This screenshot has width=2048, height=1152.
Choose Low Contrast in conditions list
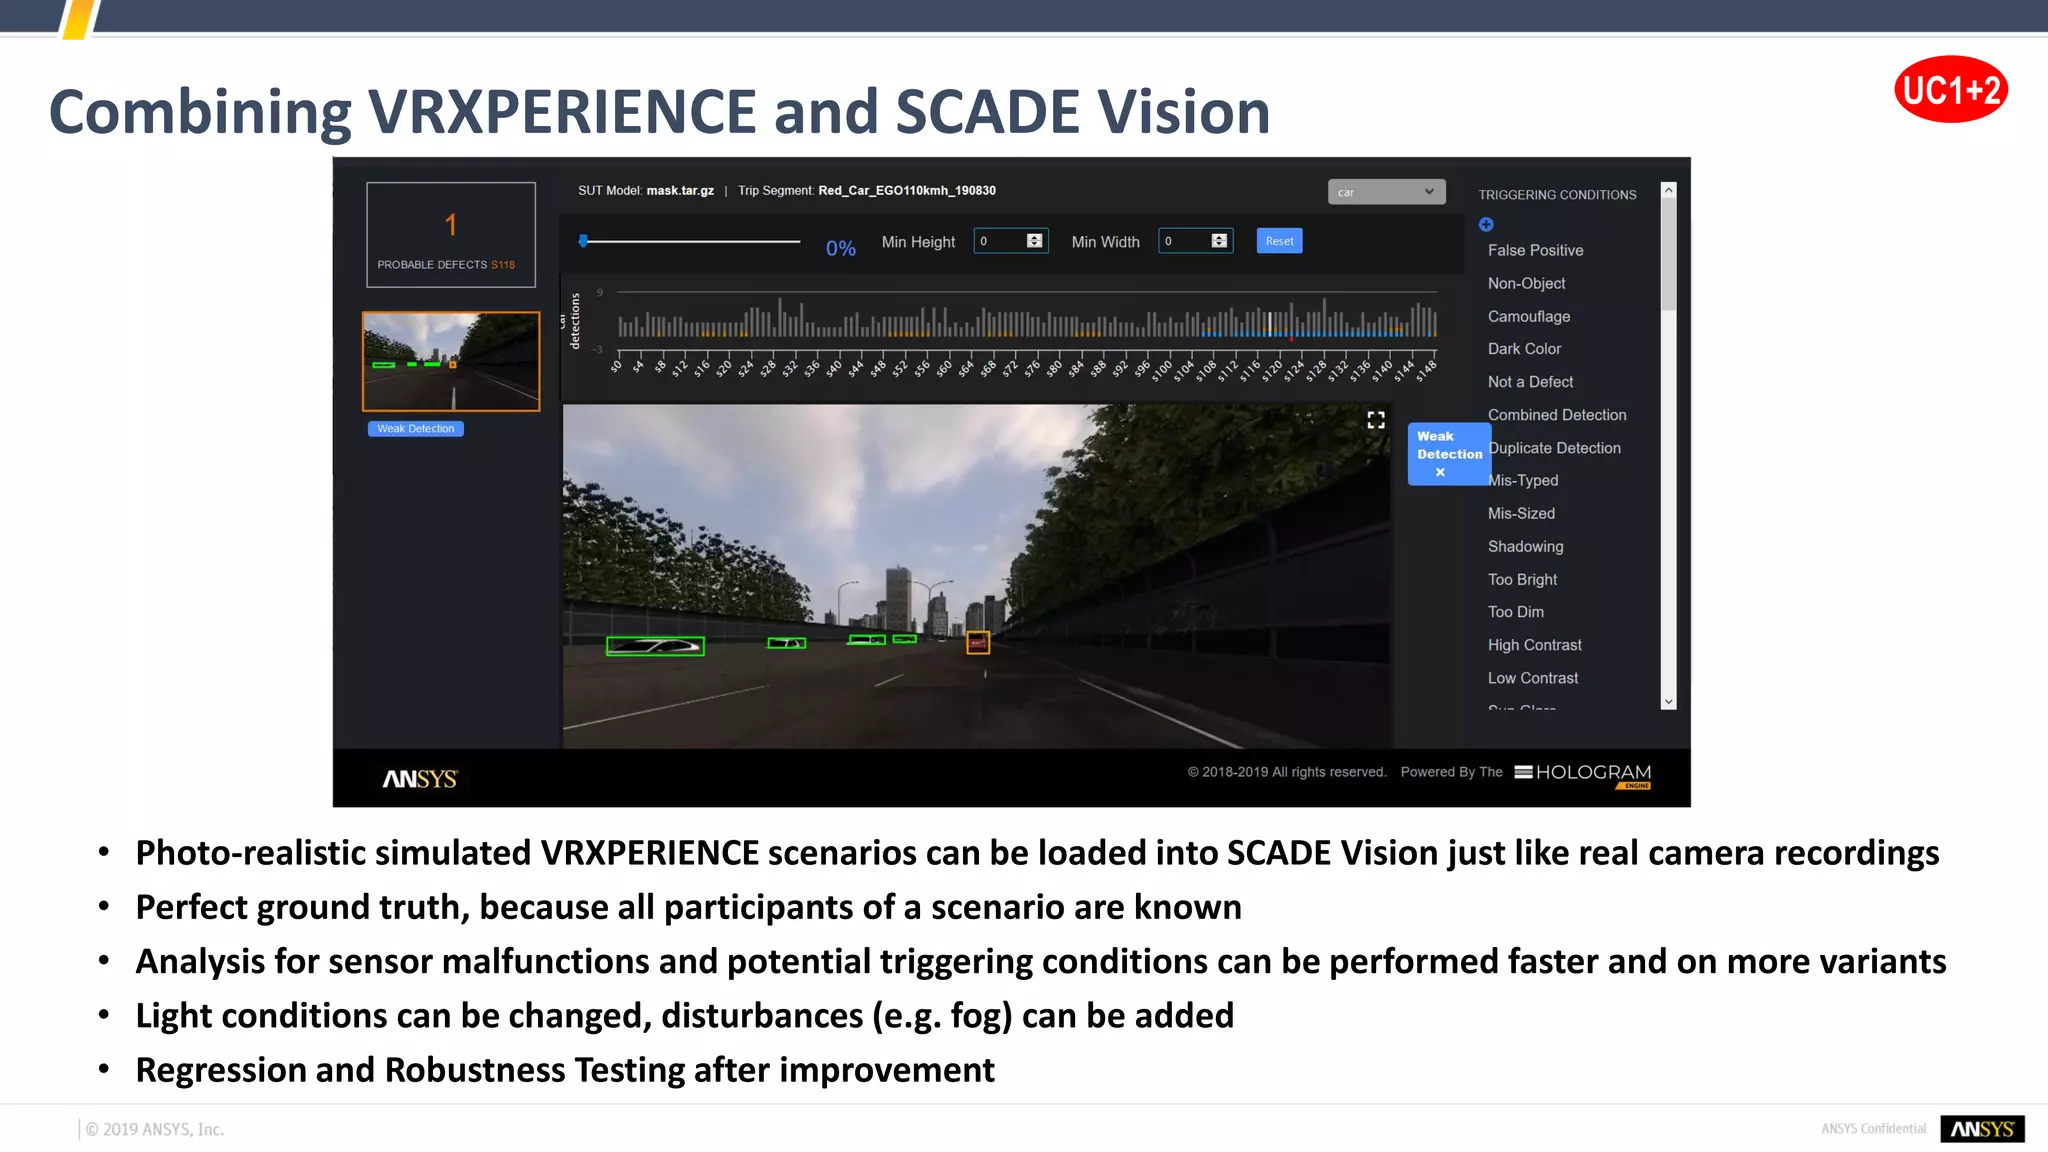tap(1532, 678)
